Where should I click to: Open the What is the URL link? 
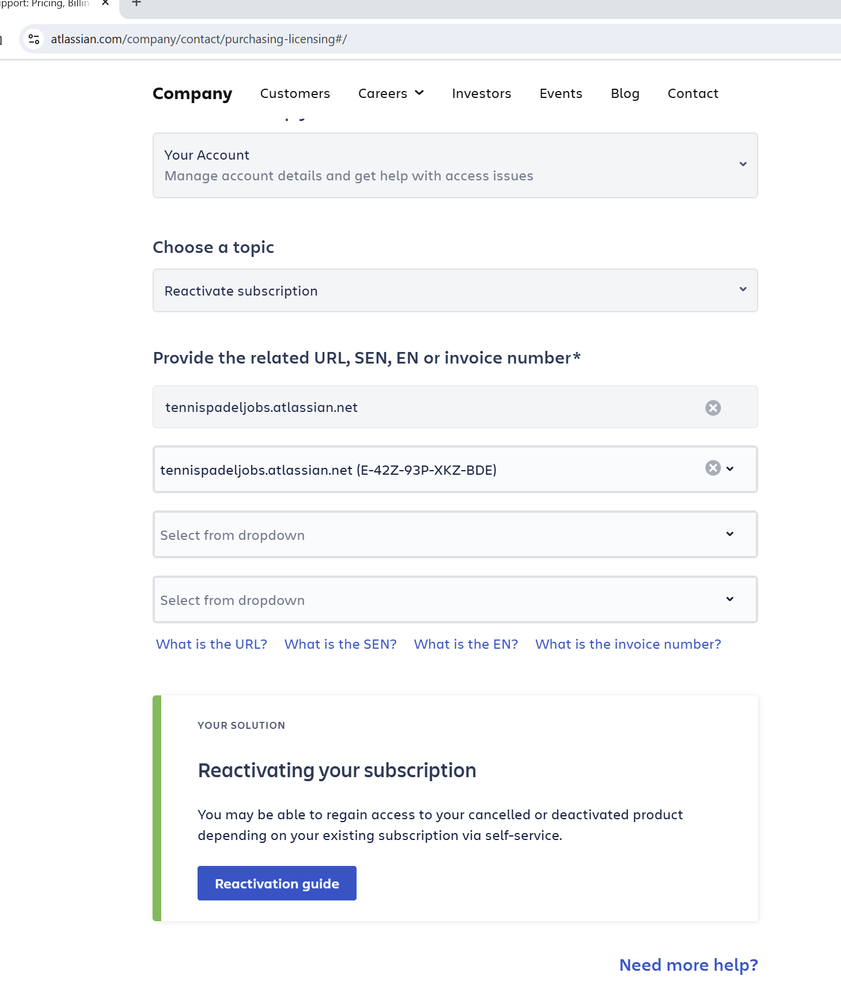point(211,644)
